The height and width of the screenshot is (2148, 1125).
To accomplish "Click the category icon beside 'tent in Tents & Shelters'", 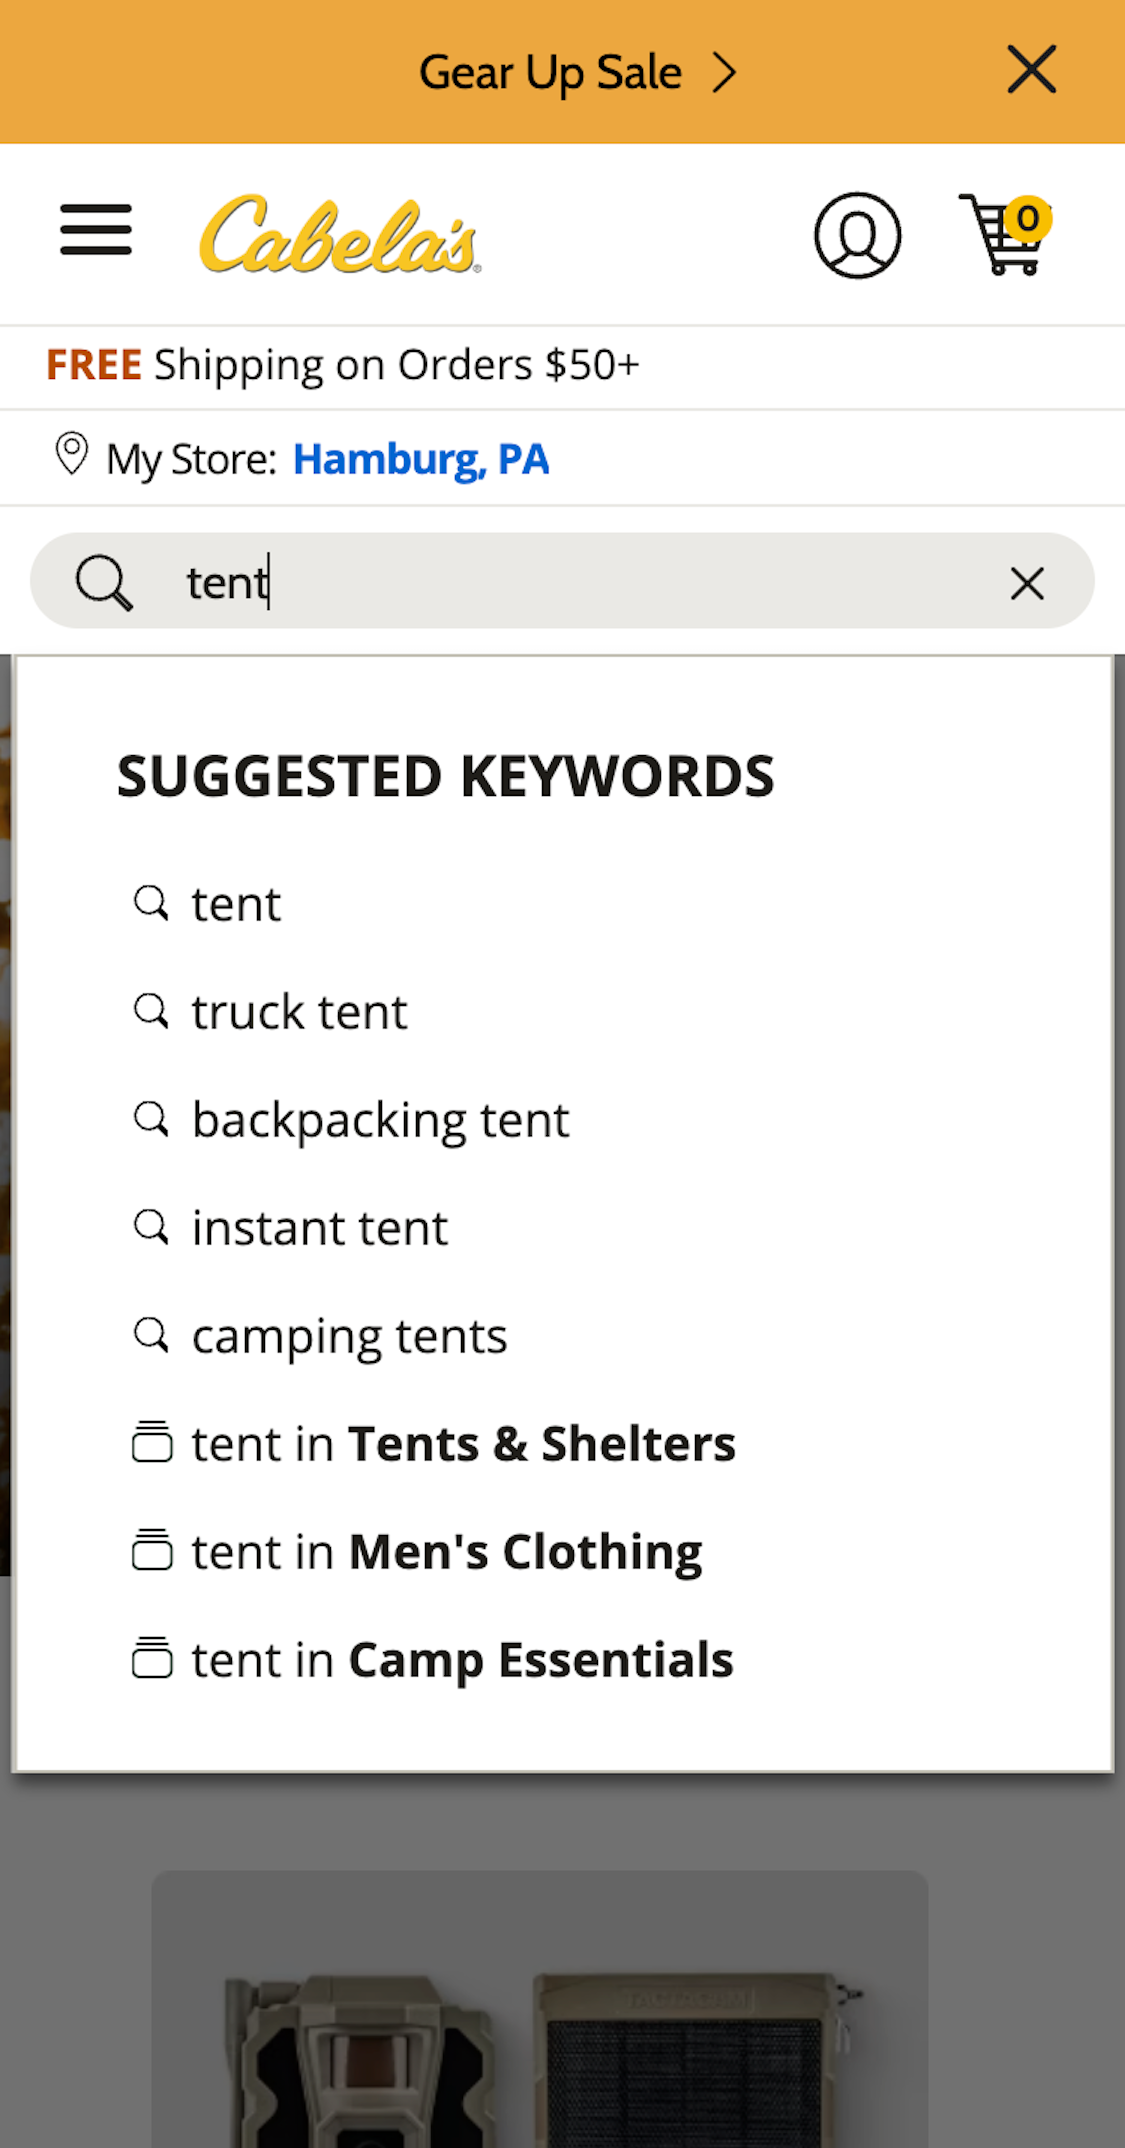I will (152, 1443).
